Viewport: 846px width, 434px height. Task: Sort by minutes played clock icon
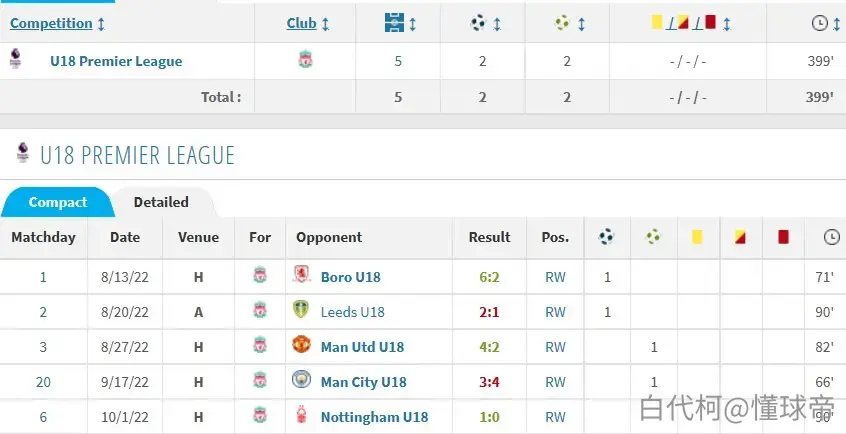(x=820, y=23)
